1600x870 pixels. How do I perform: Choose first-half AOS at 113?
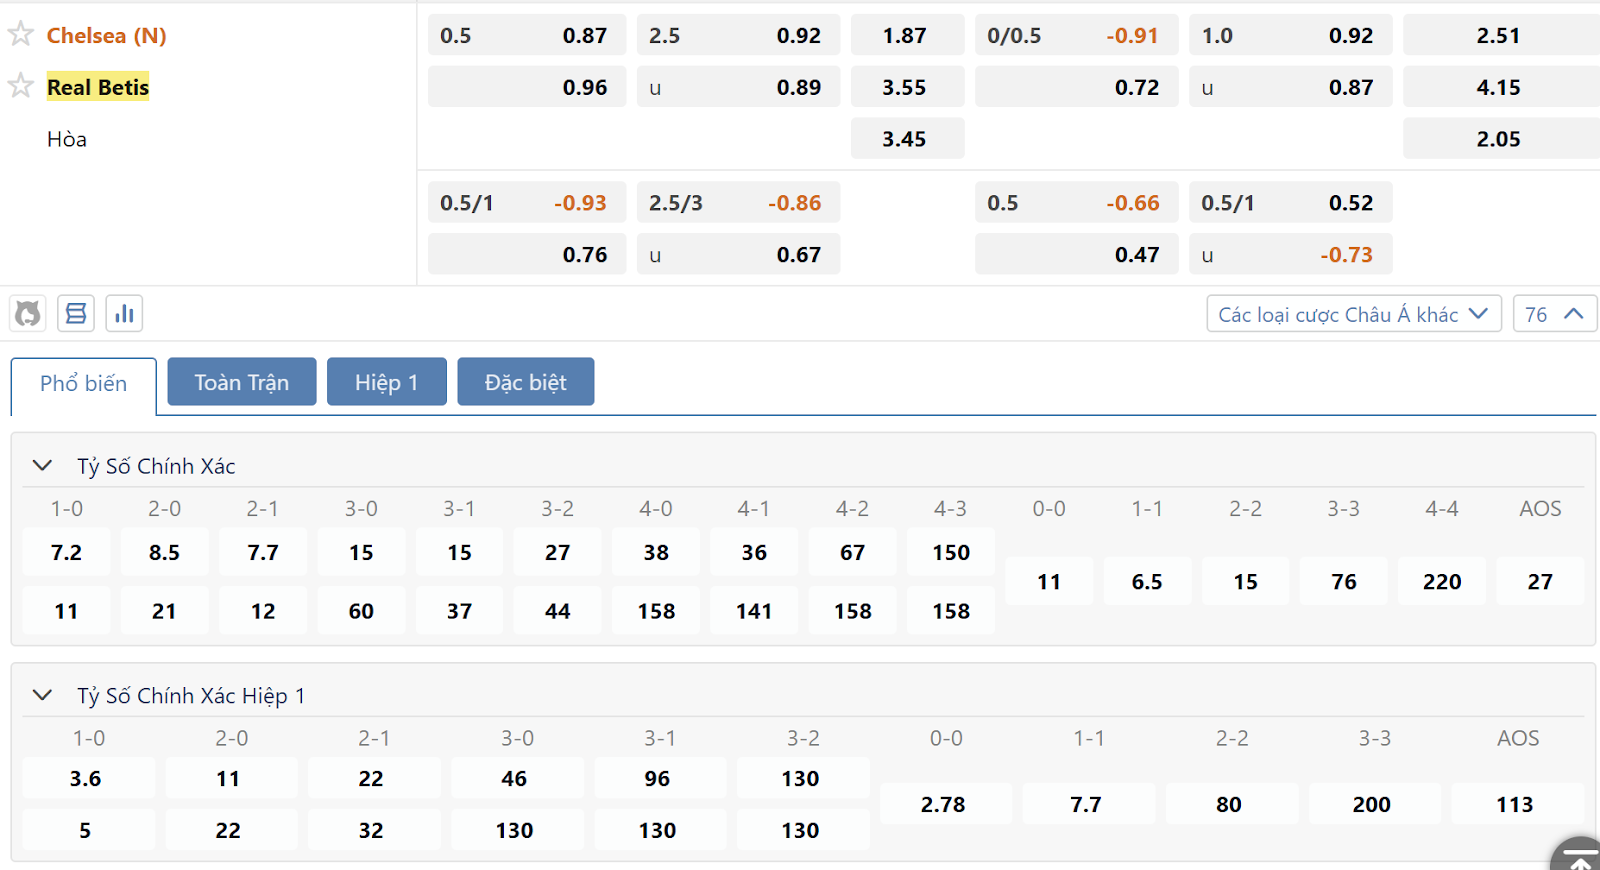[1518, 804]
